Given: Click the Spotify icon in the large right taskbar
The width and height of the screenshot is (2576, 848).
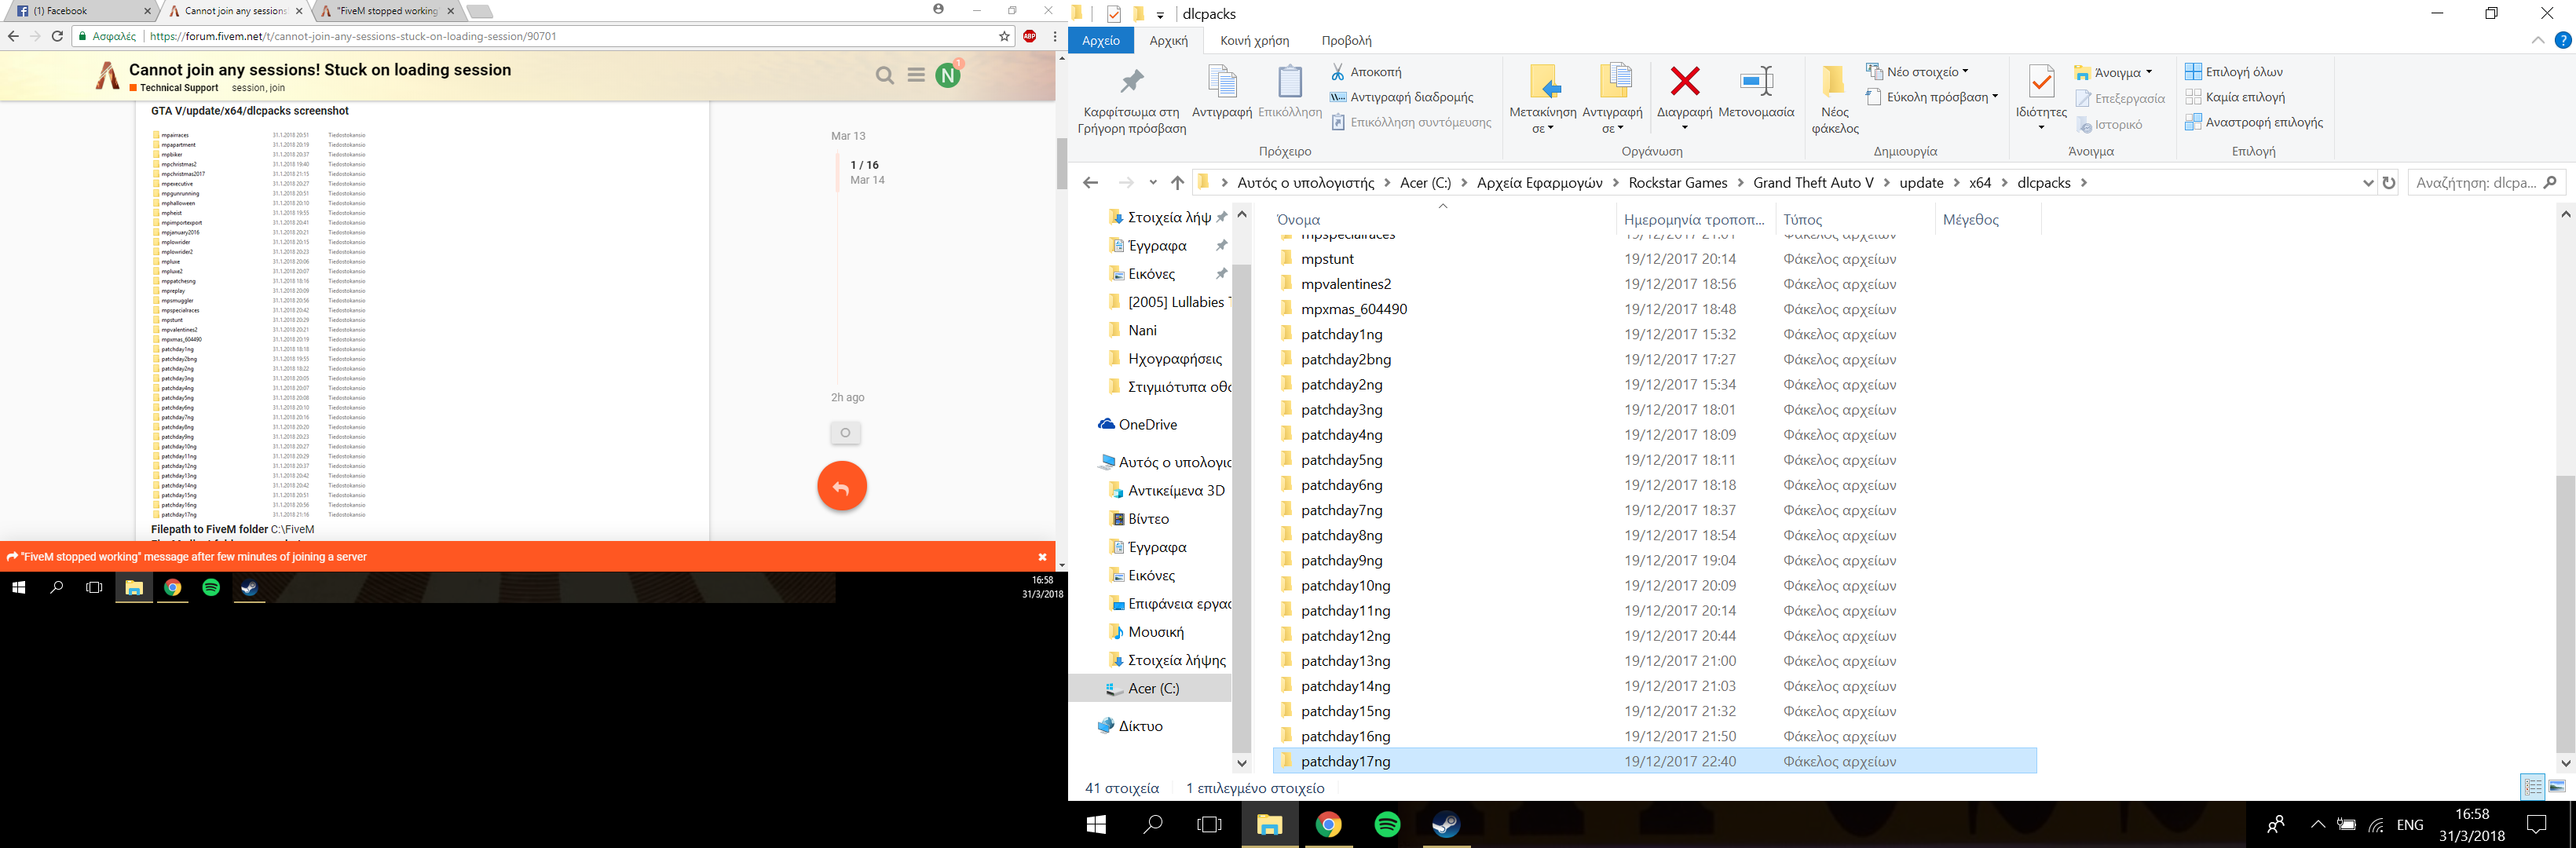Looking at the screenshot, I should 1387,825.
